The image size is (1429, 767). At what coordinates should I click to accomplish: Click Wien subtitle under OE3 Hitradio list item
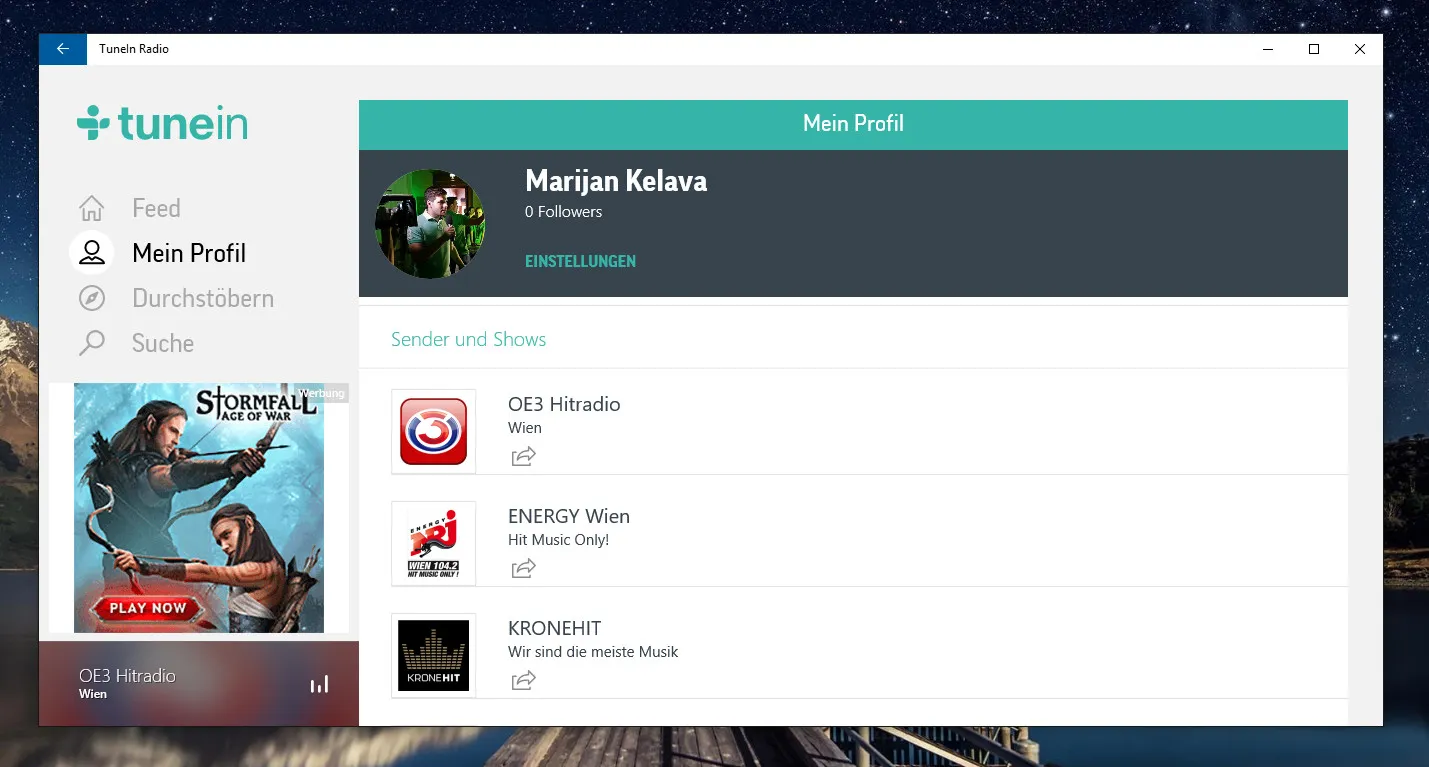point(525,428)
